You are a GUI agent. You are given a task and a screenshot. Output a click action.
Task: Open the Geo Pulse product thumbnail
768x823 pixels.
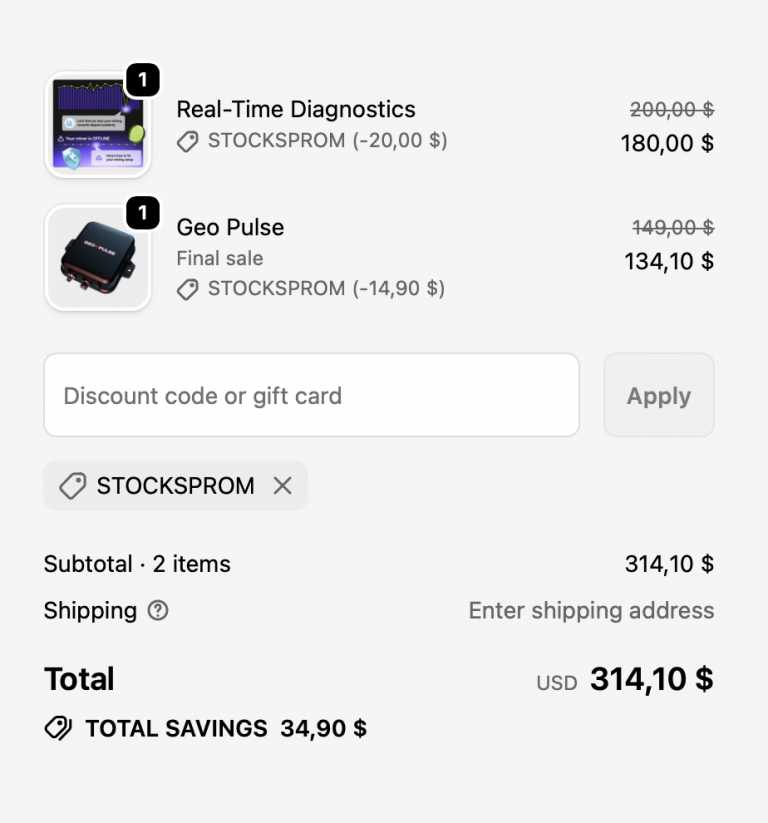(97, 257)
